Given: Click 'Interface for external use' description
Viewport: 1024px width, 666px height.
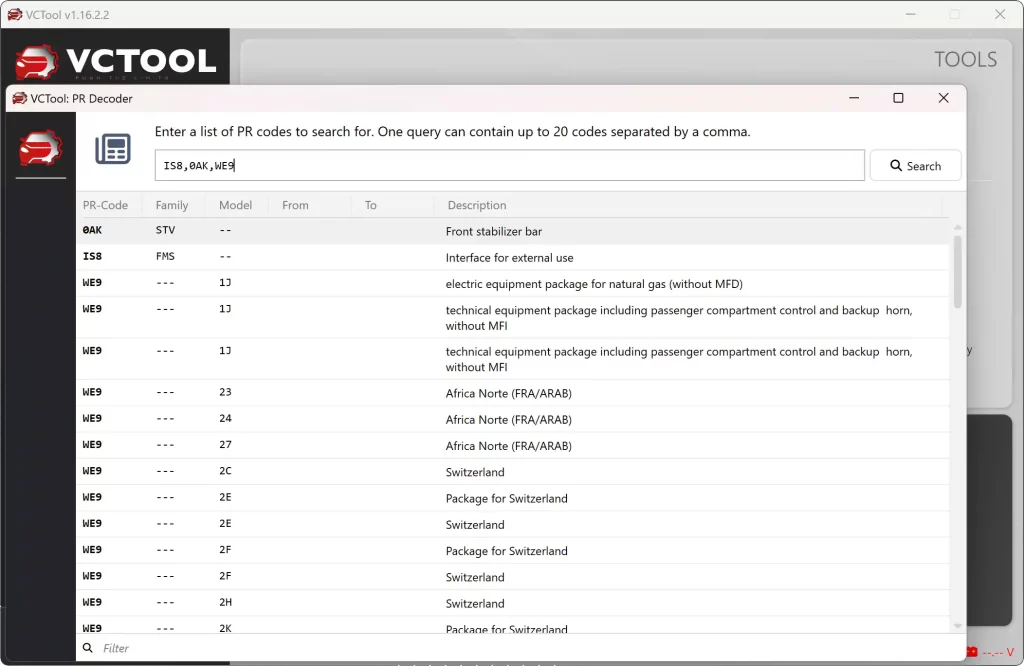Looking at the screenshot, I should pyautogui.click(x=509, y=257).
